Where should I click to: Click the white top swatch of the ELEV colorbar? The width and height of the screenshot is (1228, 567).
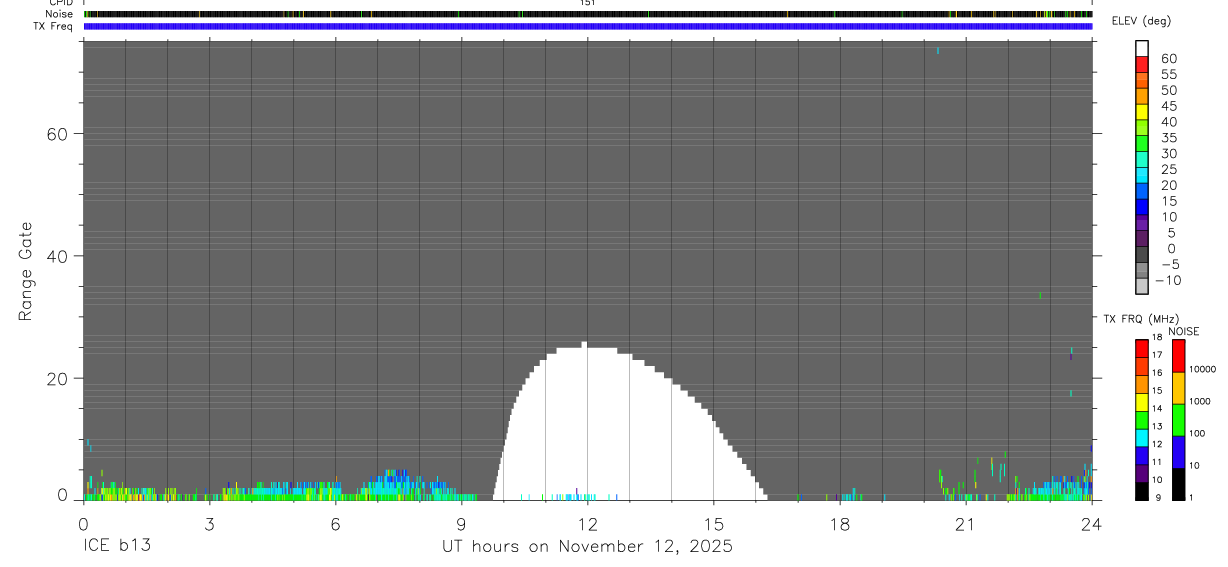point(1142,49)
